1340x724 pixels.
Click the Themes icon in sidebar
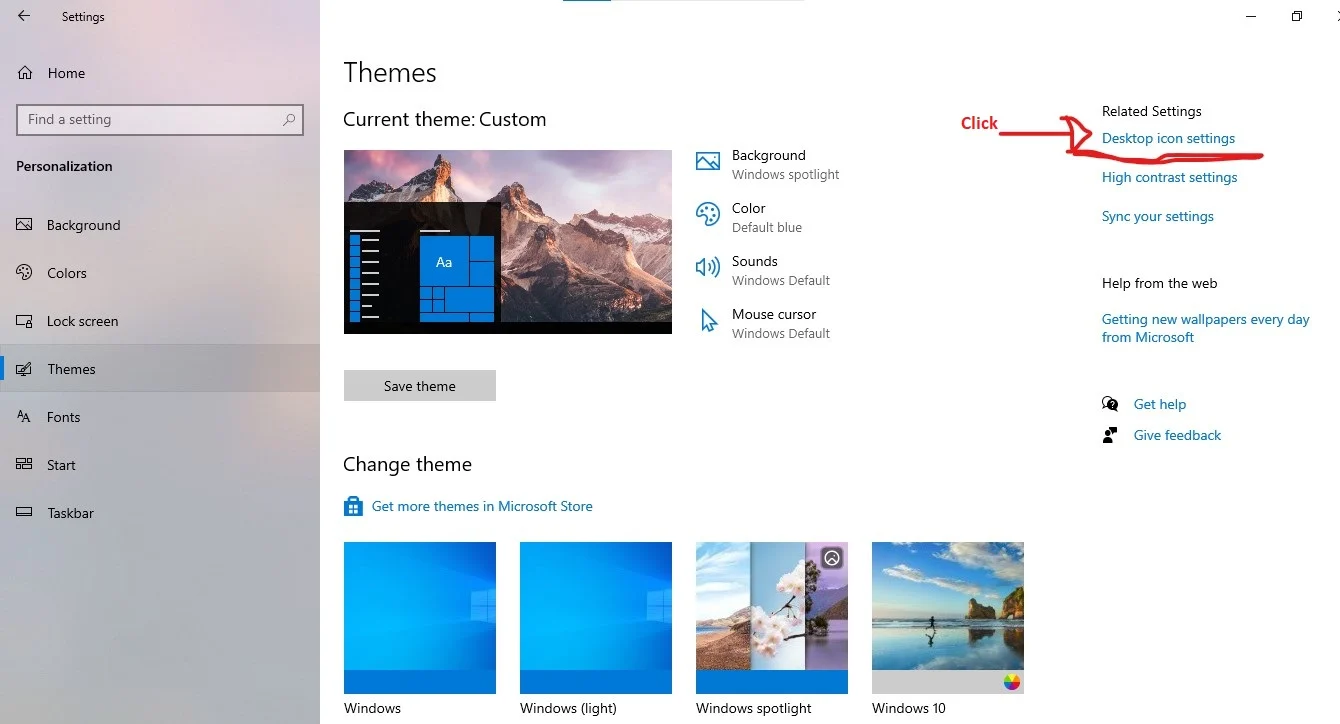(x=25, y=369)
